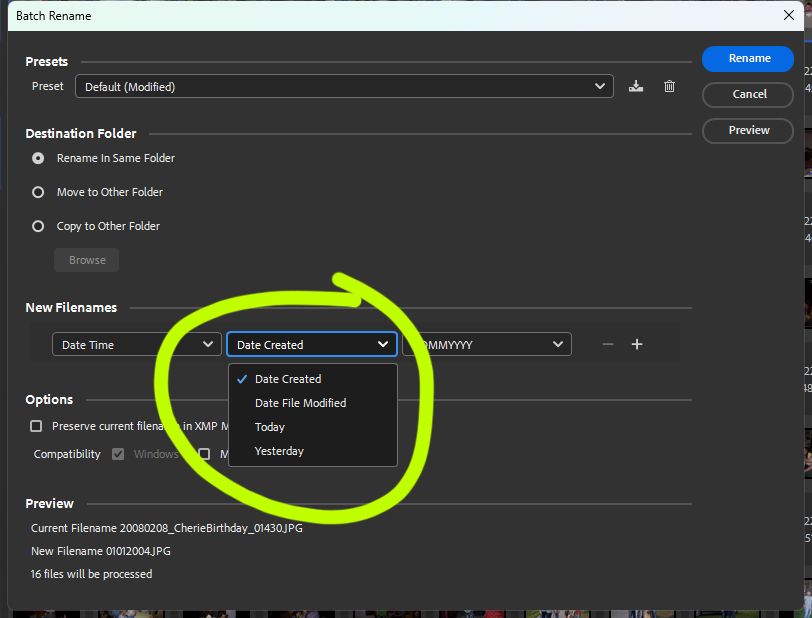Viewport: 812px width, 618px height.
Task: Click the Destination Folder heading
Action: pyautogui.click(x=81, y=134)
